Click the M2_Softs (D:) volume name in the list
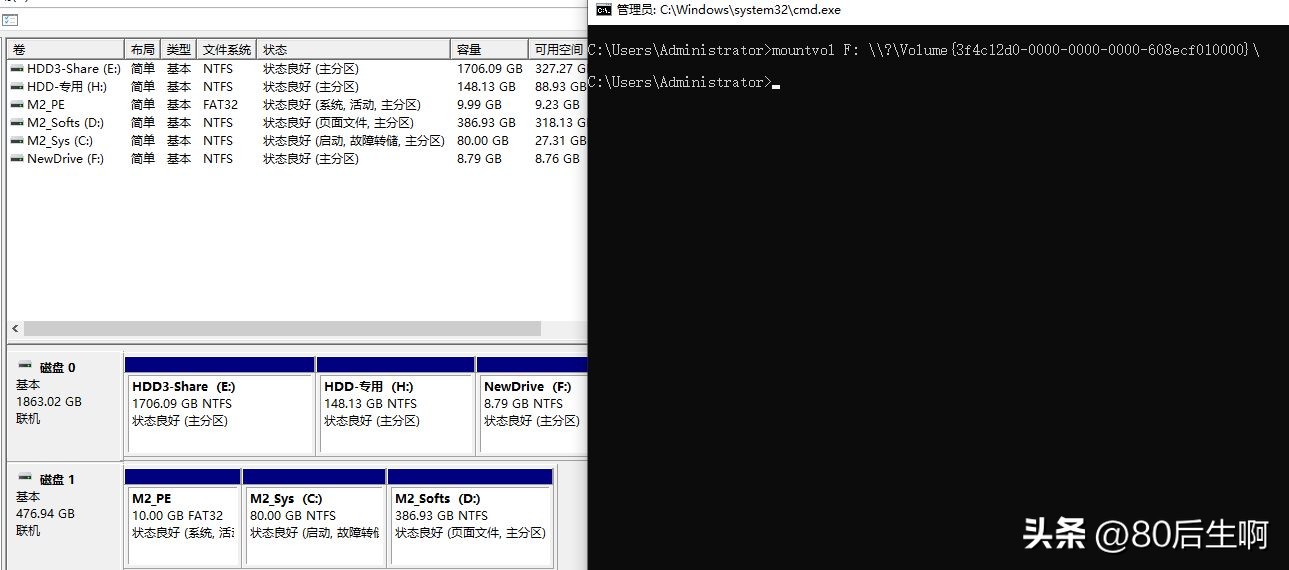Viewport: 1289px width, 570px height. click(x=67, y=123)
